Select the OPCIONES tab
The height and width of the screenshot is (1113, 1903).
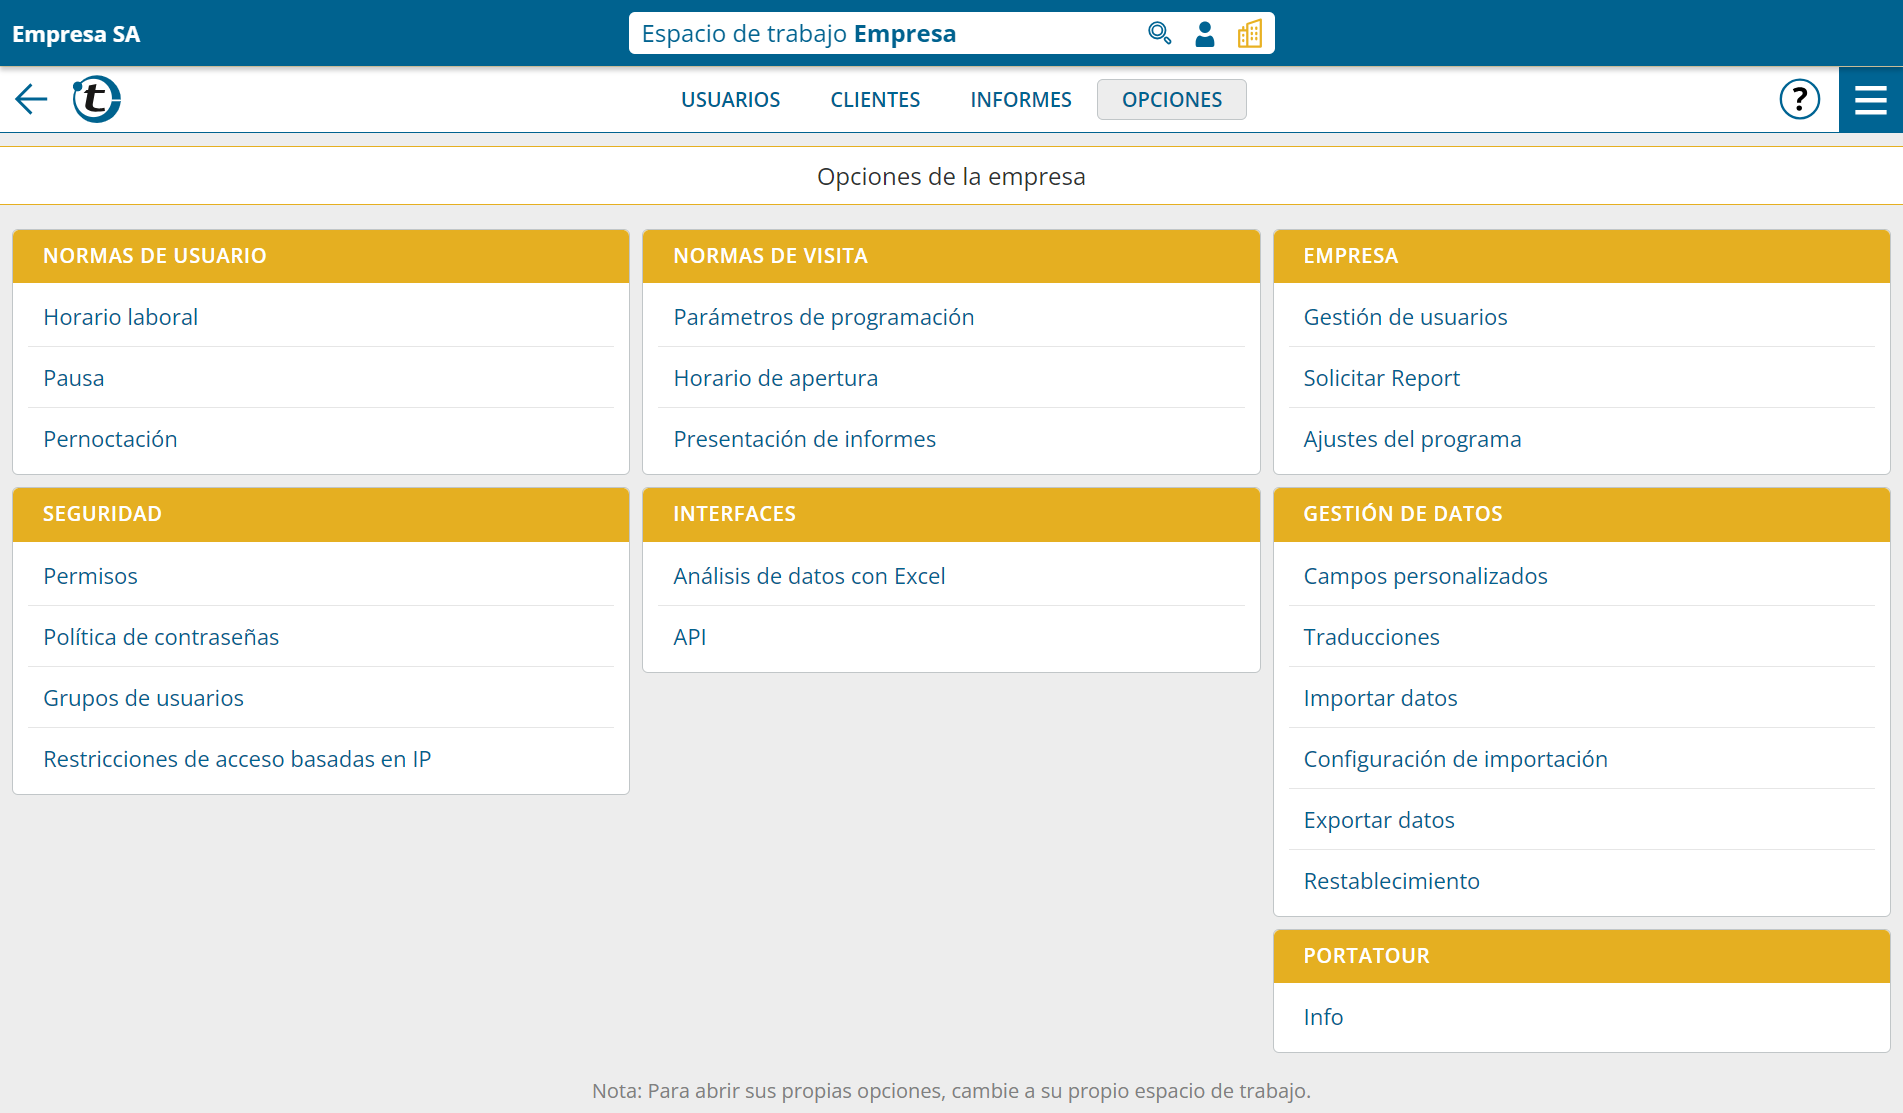tap(1171, 99)
